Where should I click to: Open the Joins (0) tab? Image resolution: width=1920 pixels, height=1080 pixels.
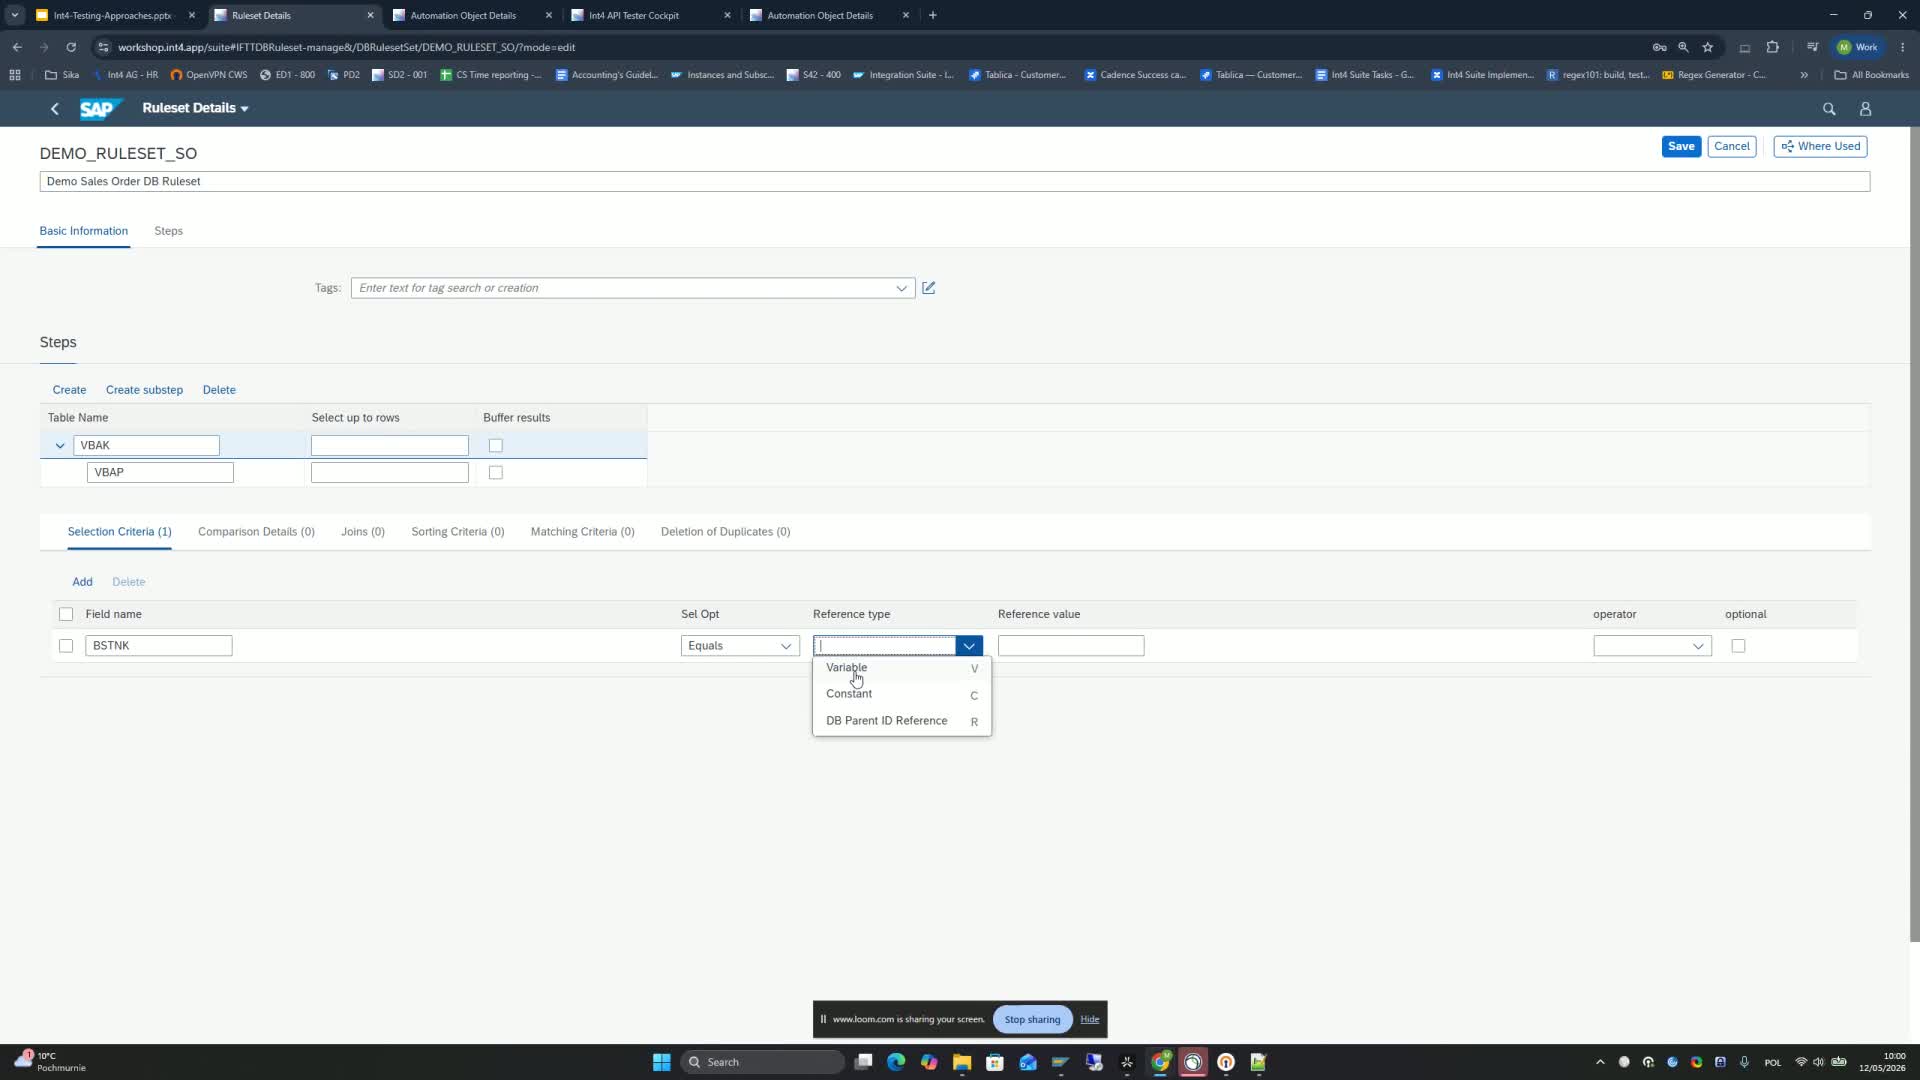tap(363, 532)
